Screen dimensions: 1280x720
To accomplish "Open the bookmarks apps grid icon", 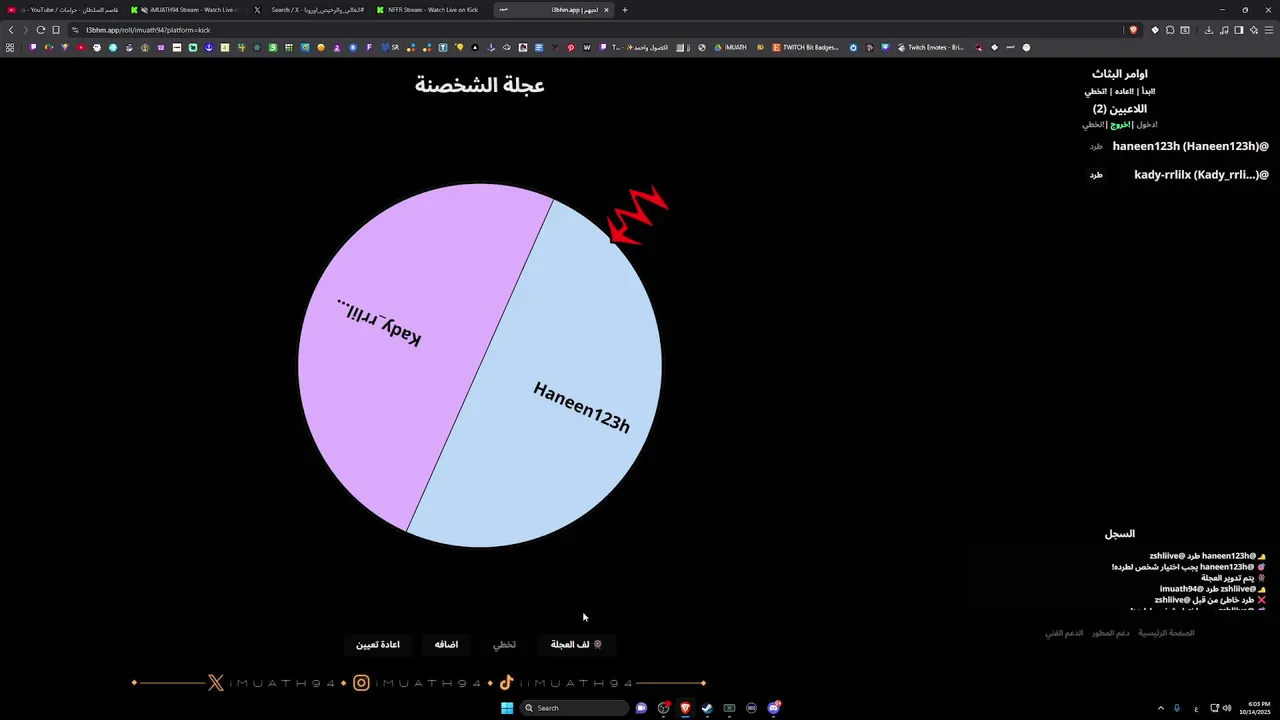I will point(11,47).
